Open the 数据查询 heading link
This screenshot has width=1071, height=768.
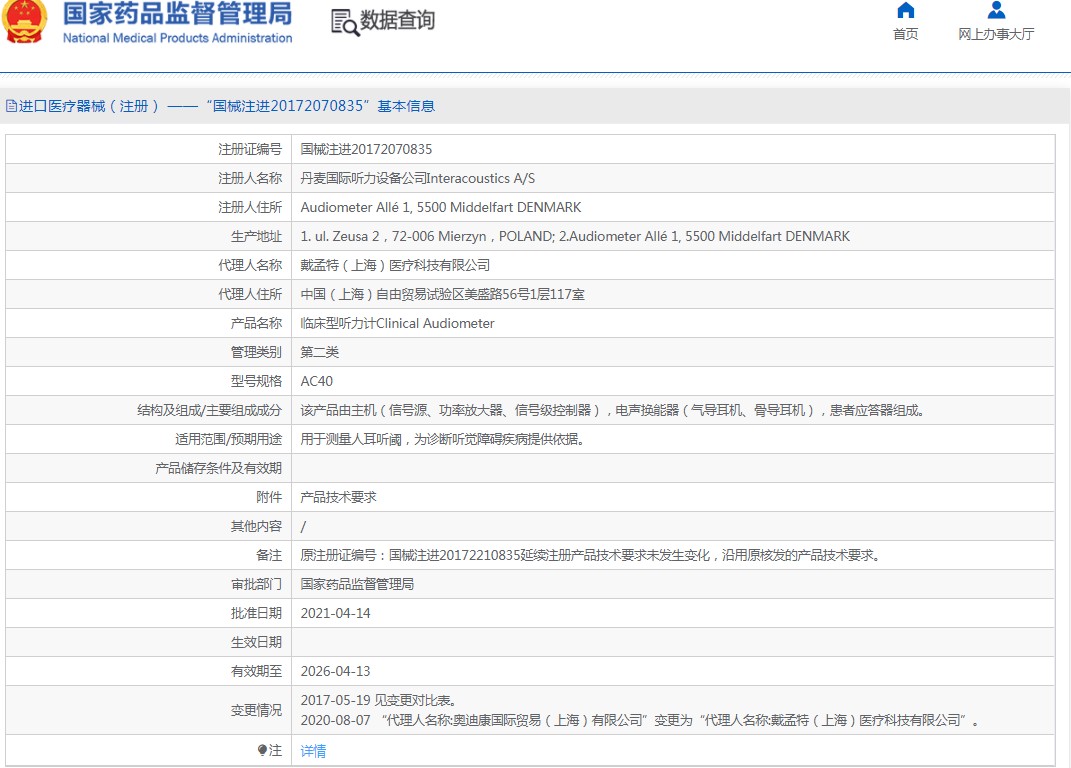[398, 20]
